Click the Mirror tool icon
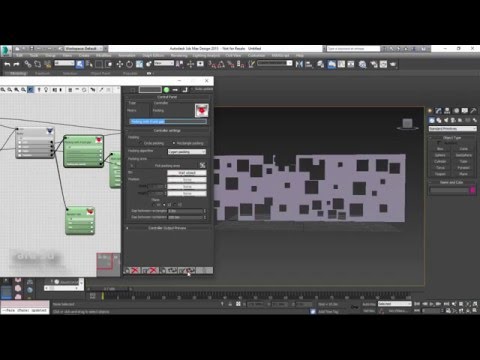Image resolution: width=480 pixels, height=360 pixels. (299, 64)
